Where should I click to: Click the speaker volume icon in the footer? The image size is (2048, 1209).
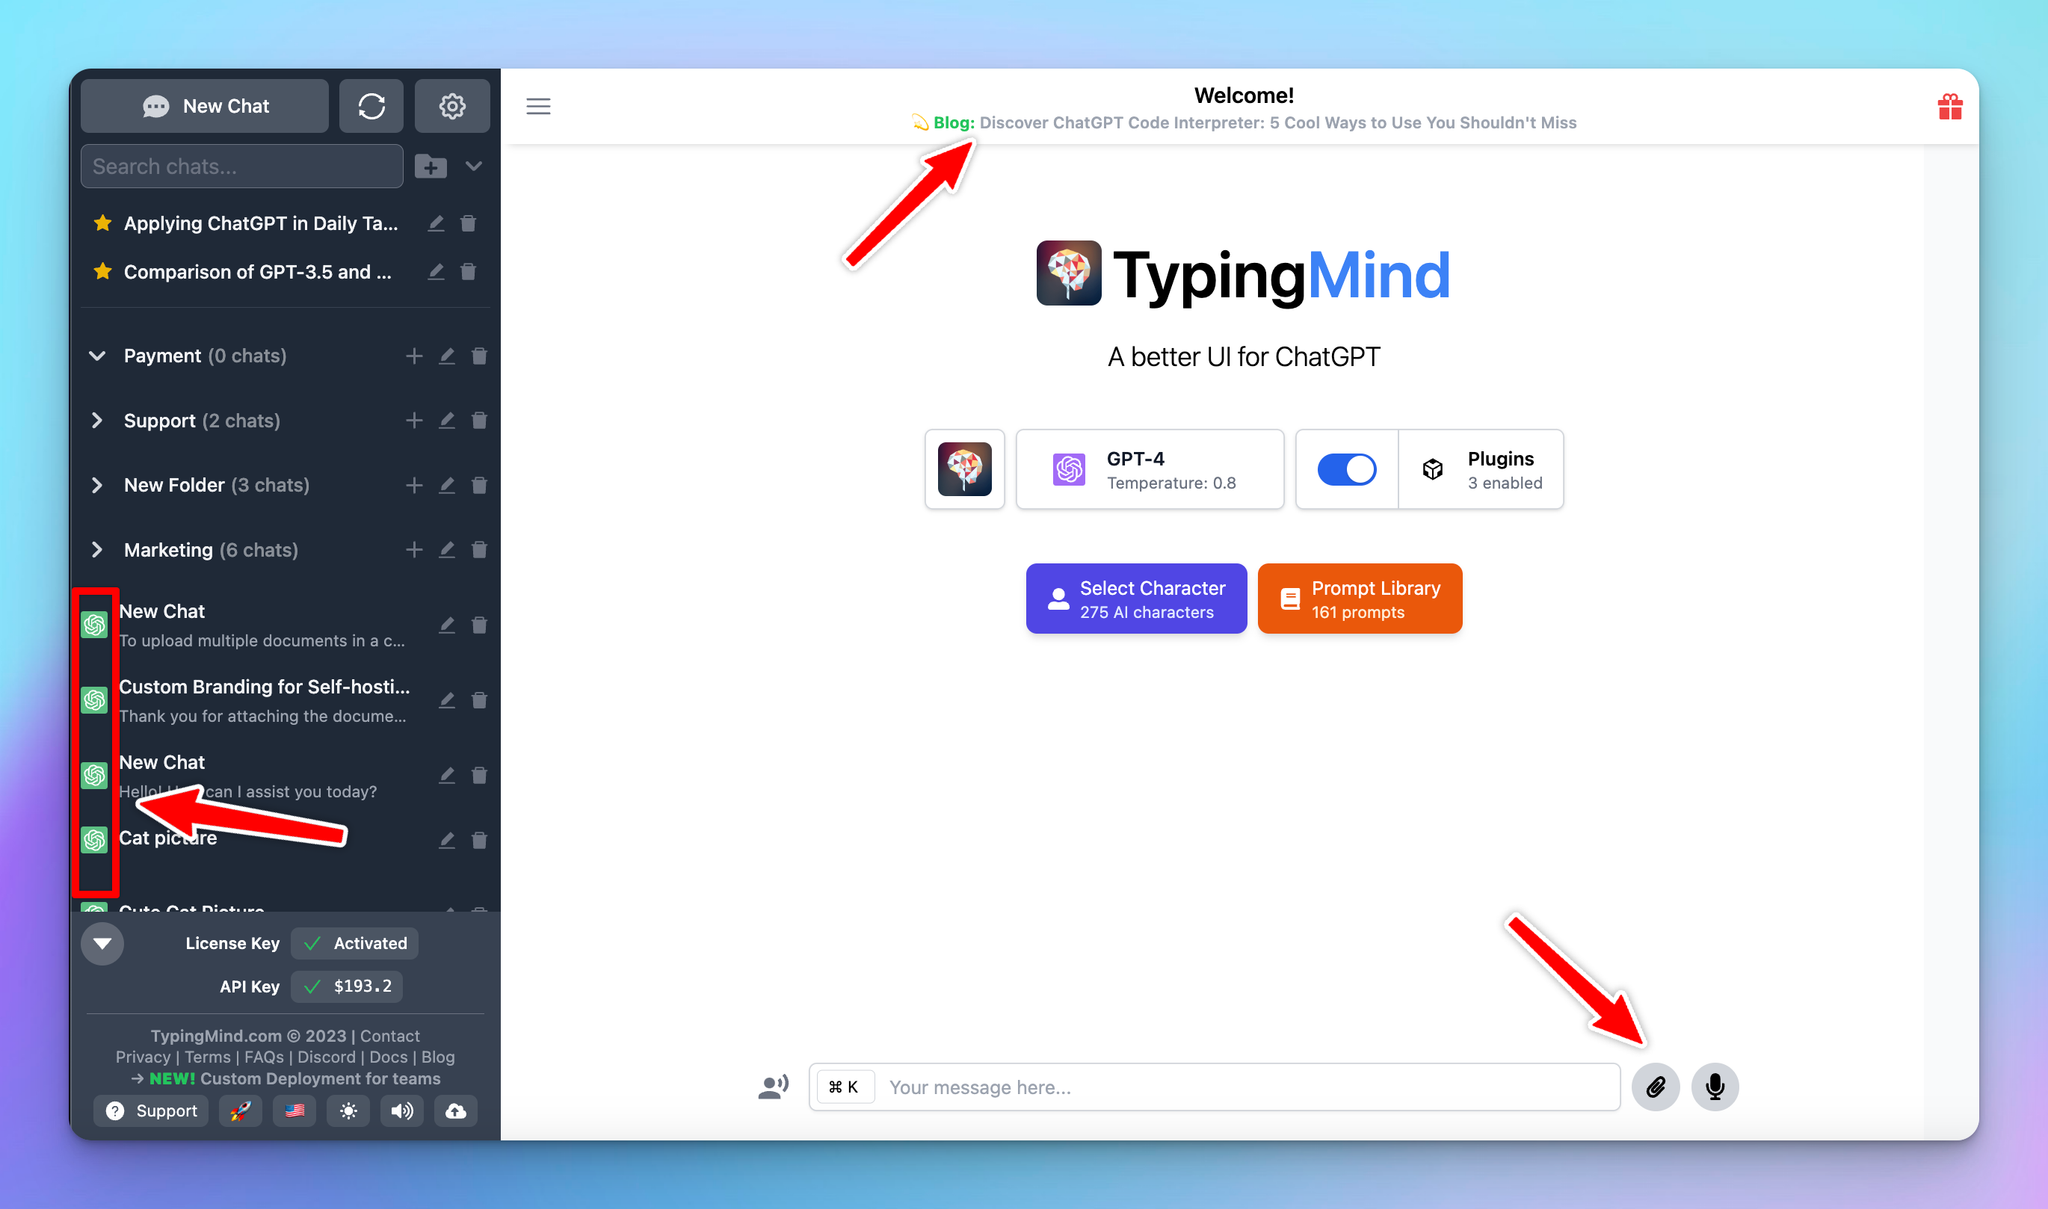402,1110
